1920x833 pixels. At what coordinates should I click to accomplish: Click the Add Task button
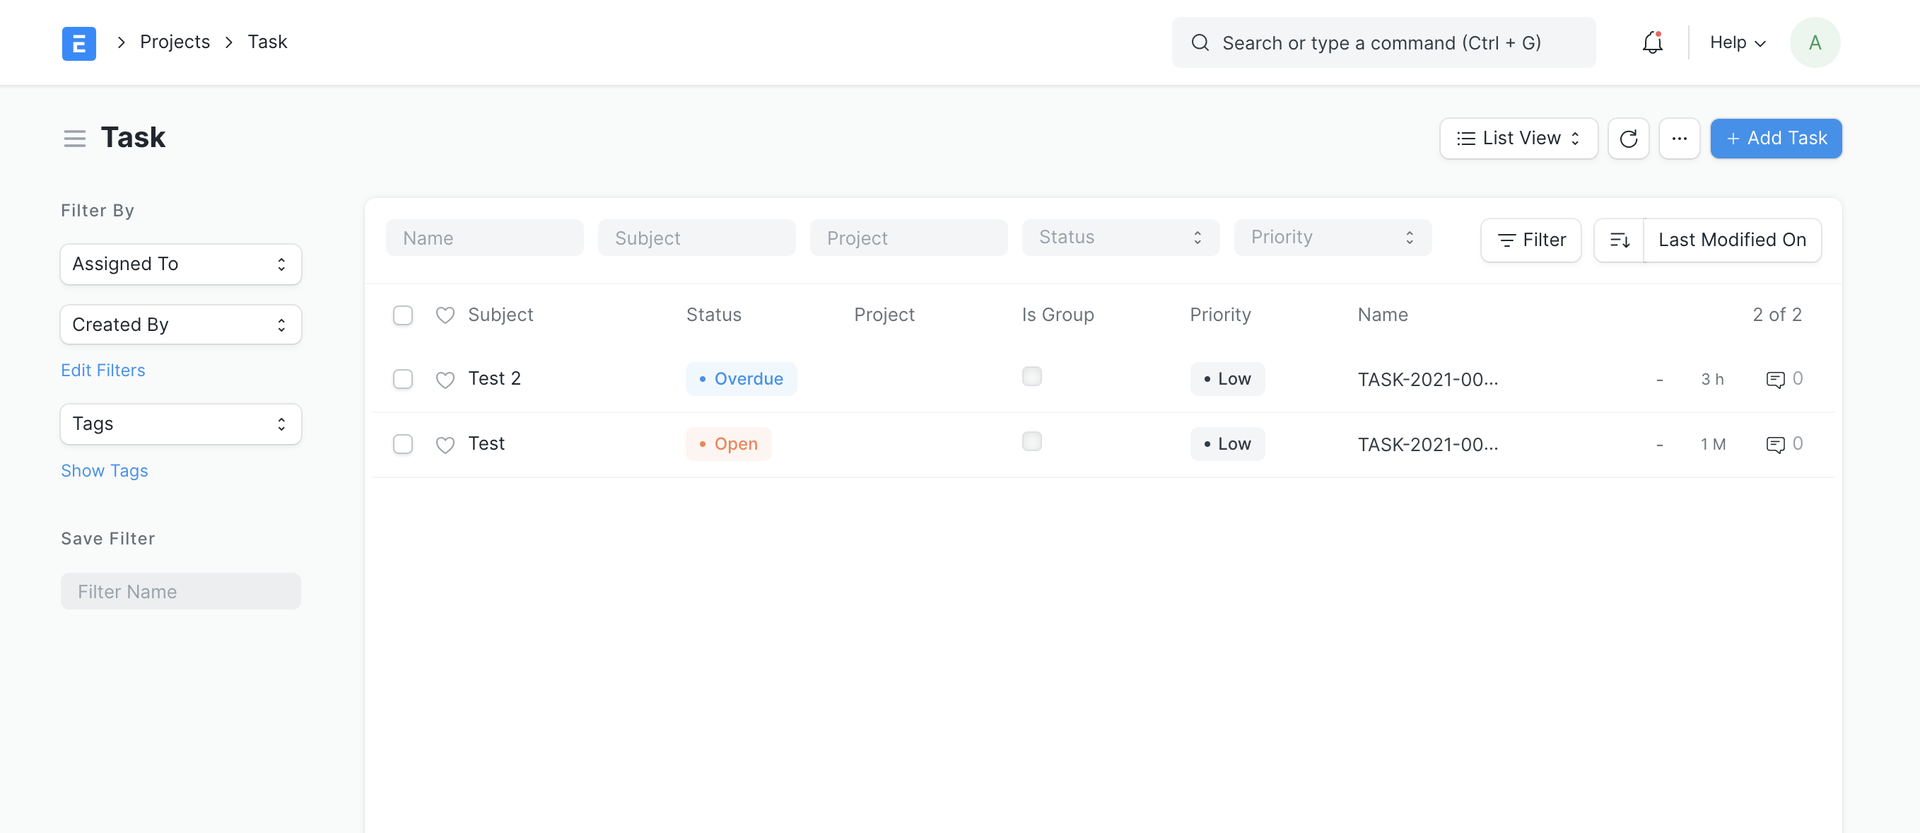coord(1776,138)
